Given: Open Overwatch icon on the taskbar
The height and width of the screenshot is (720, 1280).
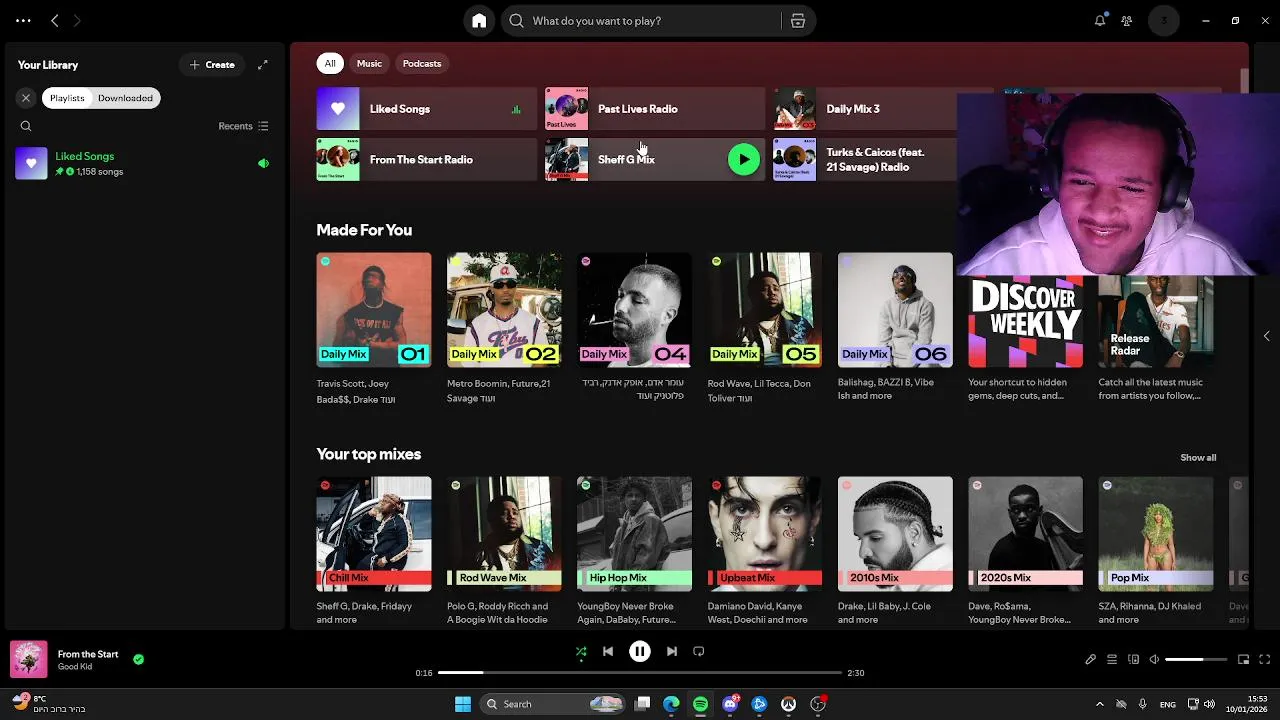Looking at the screenshot, I should pos(789,704).
